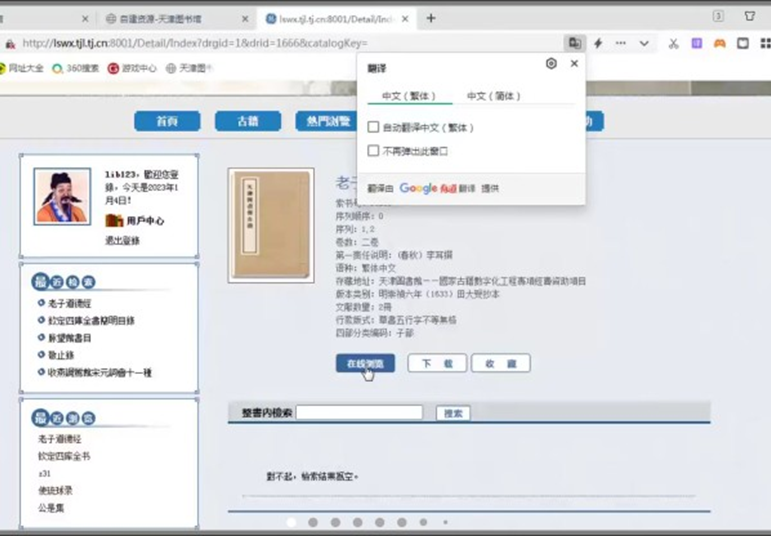The image size is (771, 538).
Task: Open 用戶中心 user center link
Action: click(x=145, y=221)
